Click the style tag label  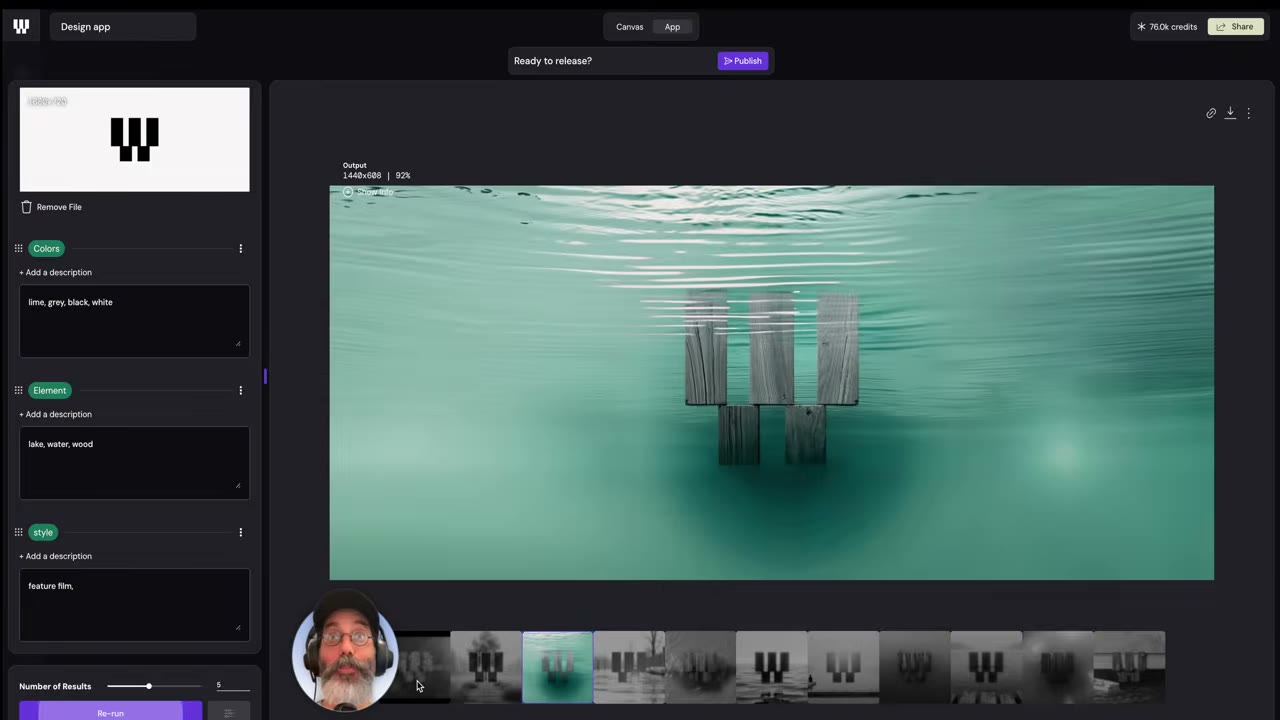[x=43, y=532]
